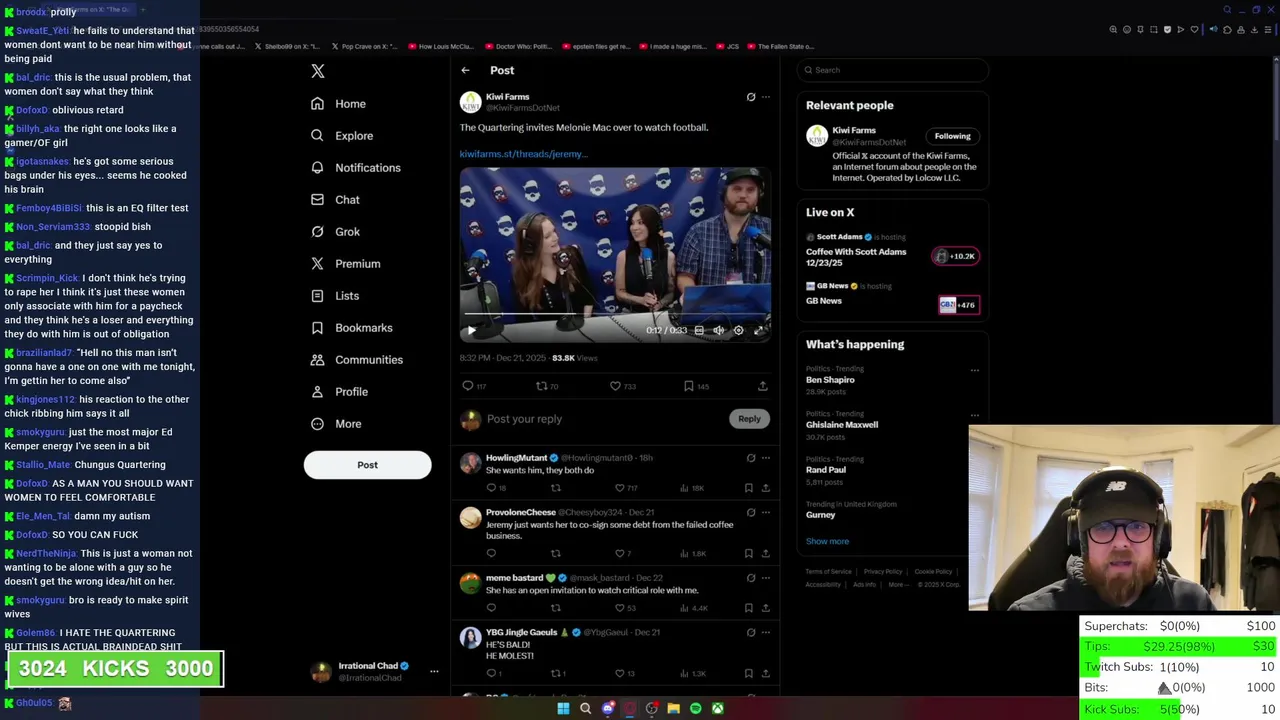The width and height of the screenshot is (1280, 720).
Task: Go back with the post arrow
Action: pyautogui.click(x=465, y=70)
